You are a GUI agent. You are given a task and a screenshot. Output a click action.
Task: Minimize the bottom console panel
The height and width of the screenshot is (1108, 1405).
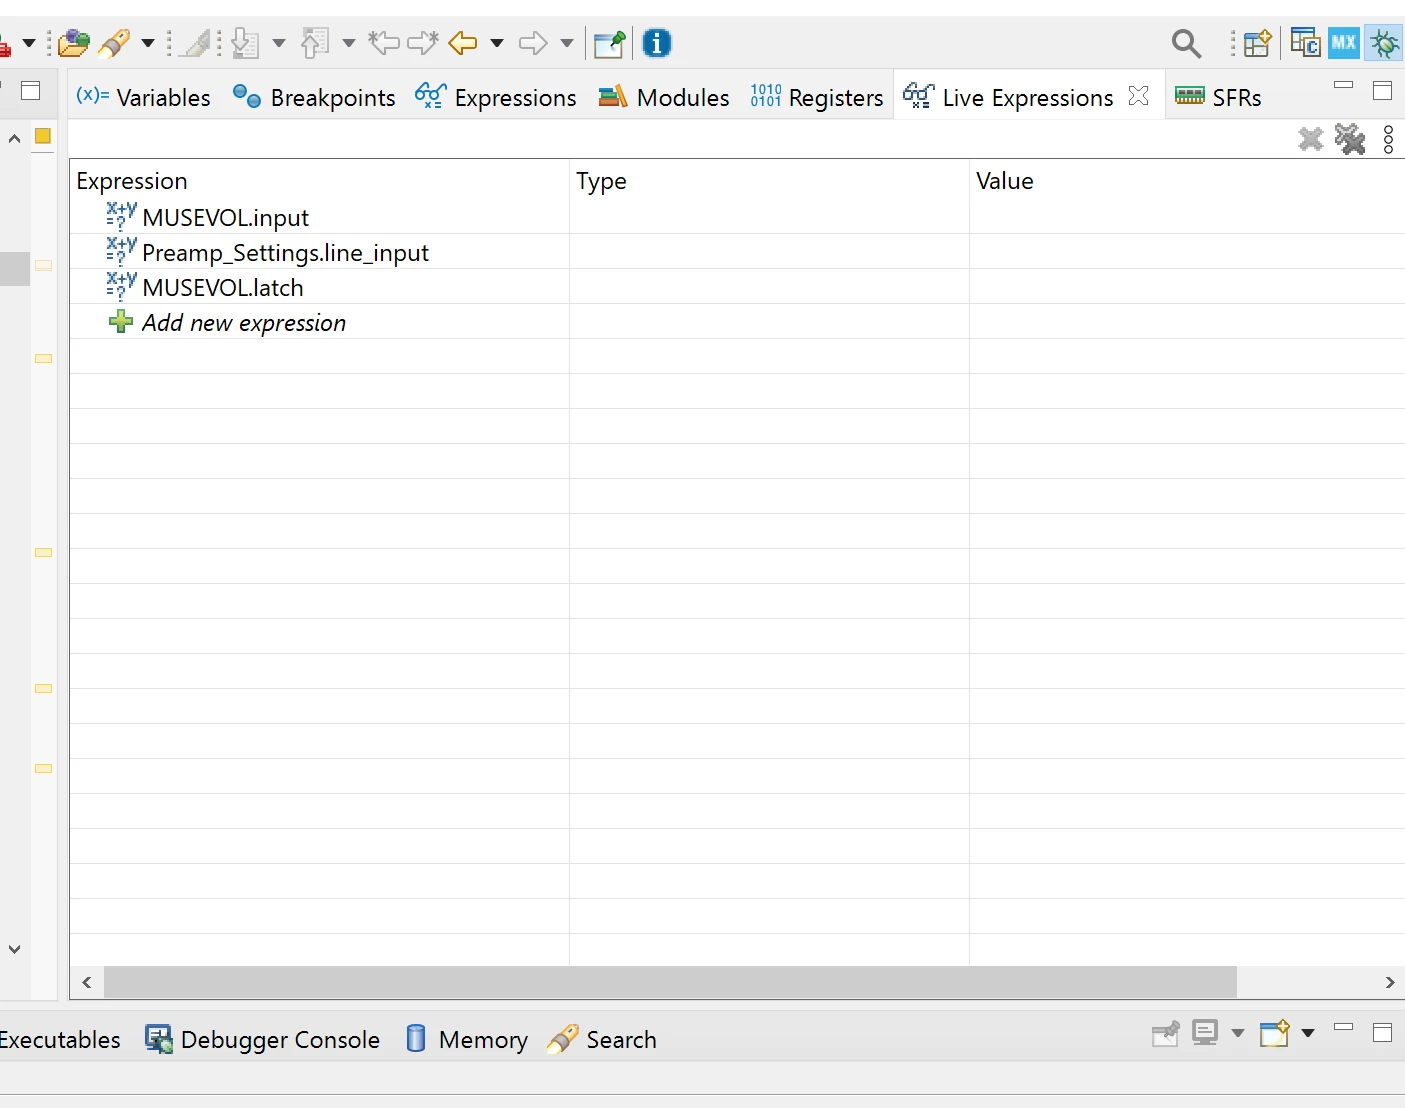coord(1344,1027)
